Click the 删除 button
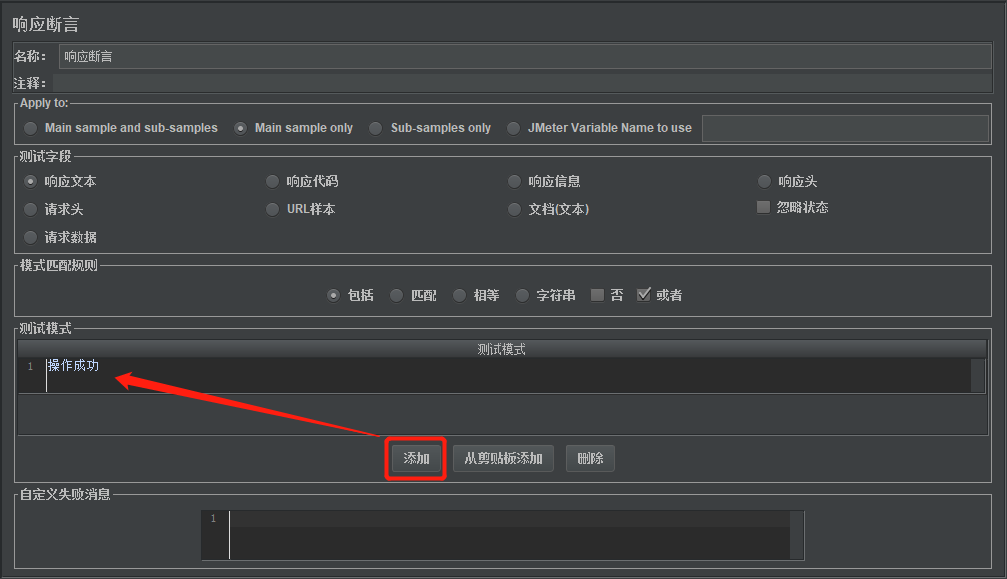The width and height of the screenshot is (1007, 579). pyautogui.click(x=590, y=458)
